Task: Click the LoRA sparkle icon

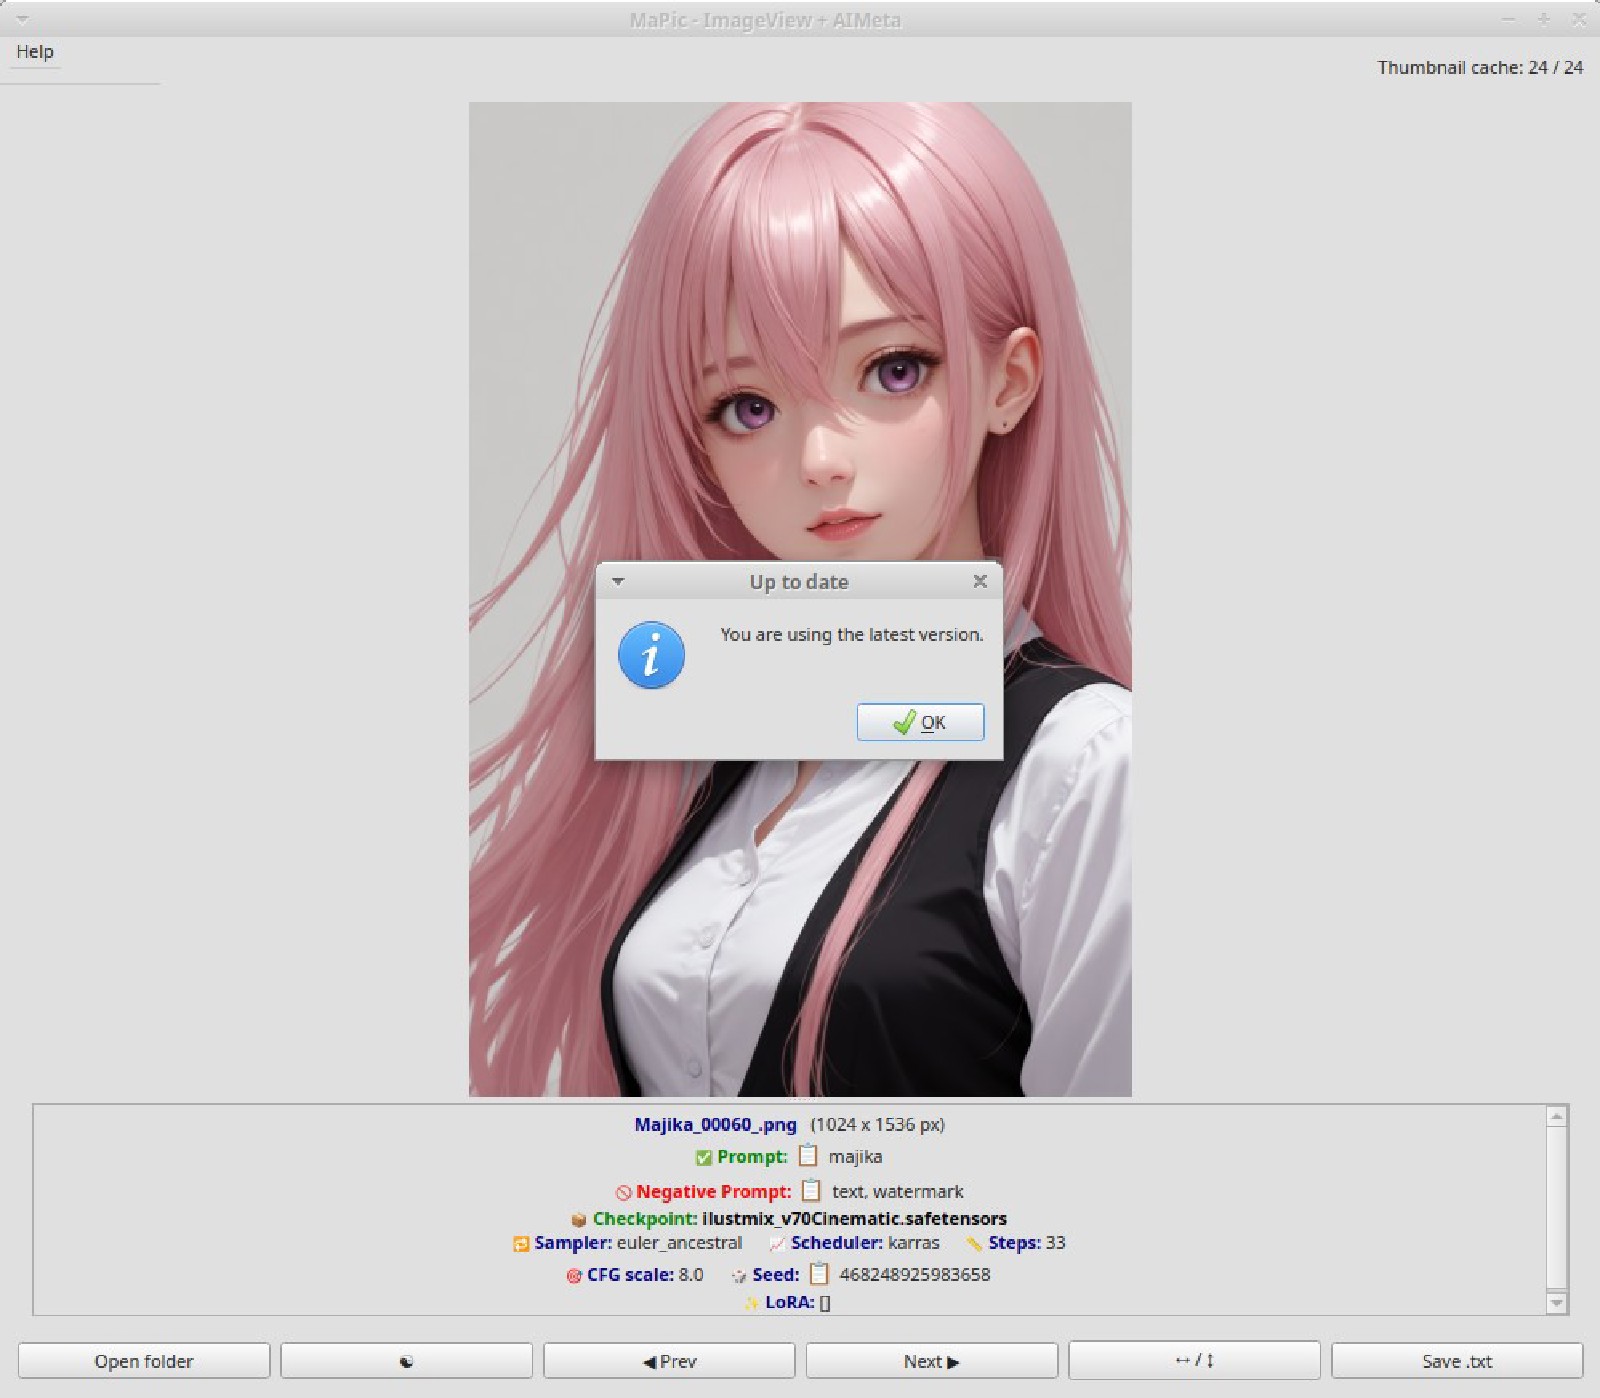Action: tap(751, 1302)
